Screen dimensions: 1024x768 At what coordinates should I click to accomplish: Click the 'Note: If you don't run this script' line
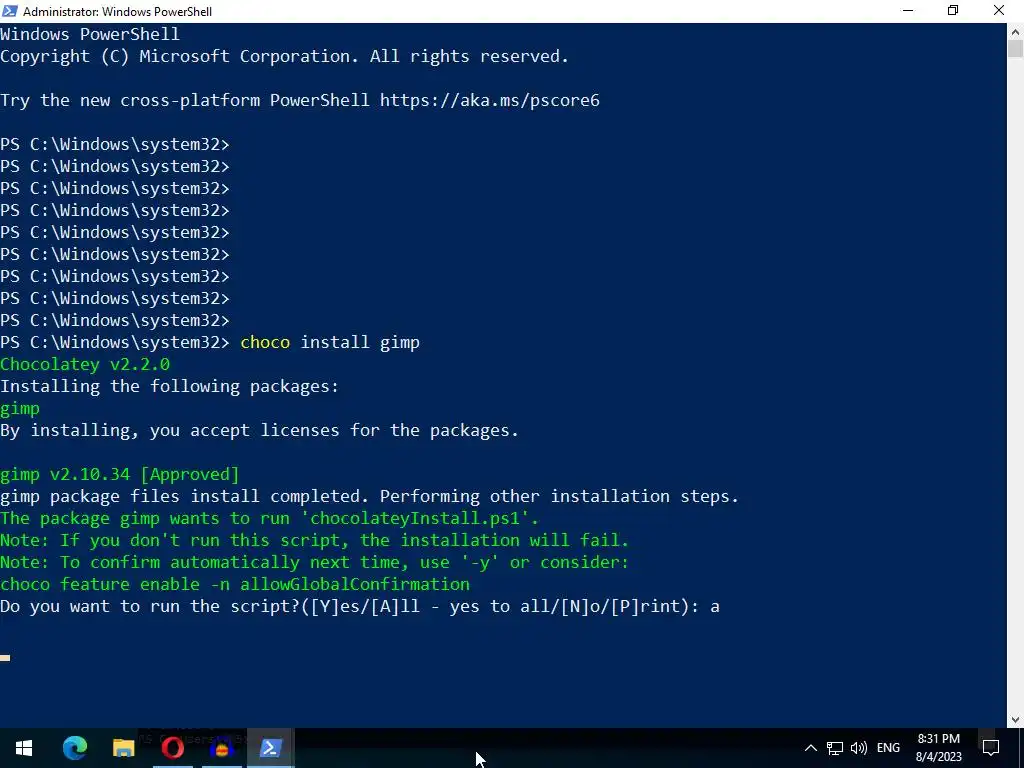(x=314, y=540)
